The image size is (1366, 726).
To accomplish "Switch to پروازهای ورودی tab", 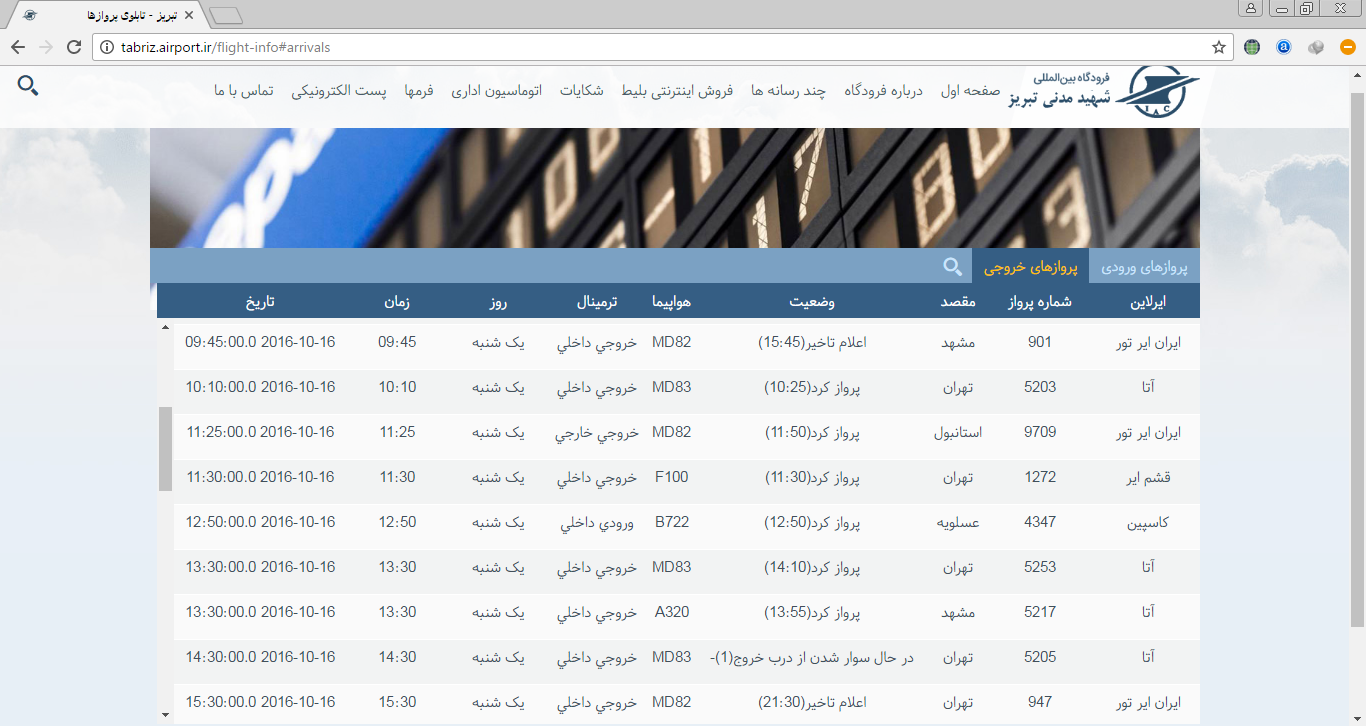I will (x=1144, y=268).
